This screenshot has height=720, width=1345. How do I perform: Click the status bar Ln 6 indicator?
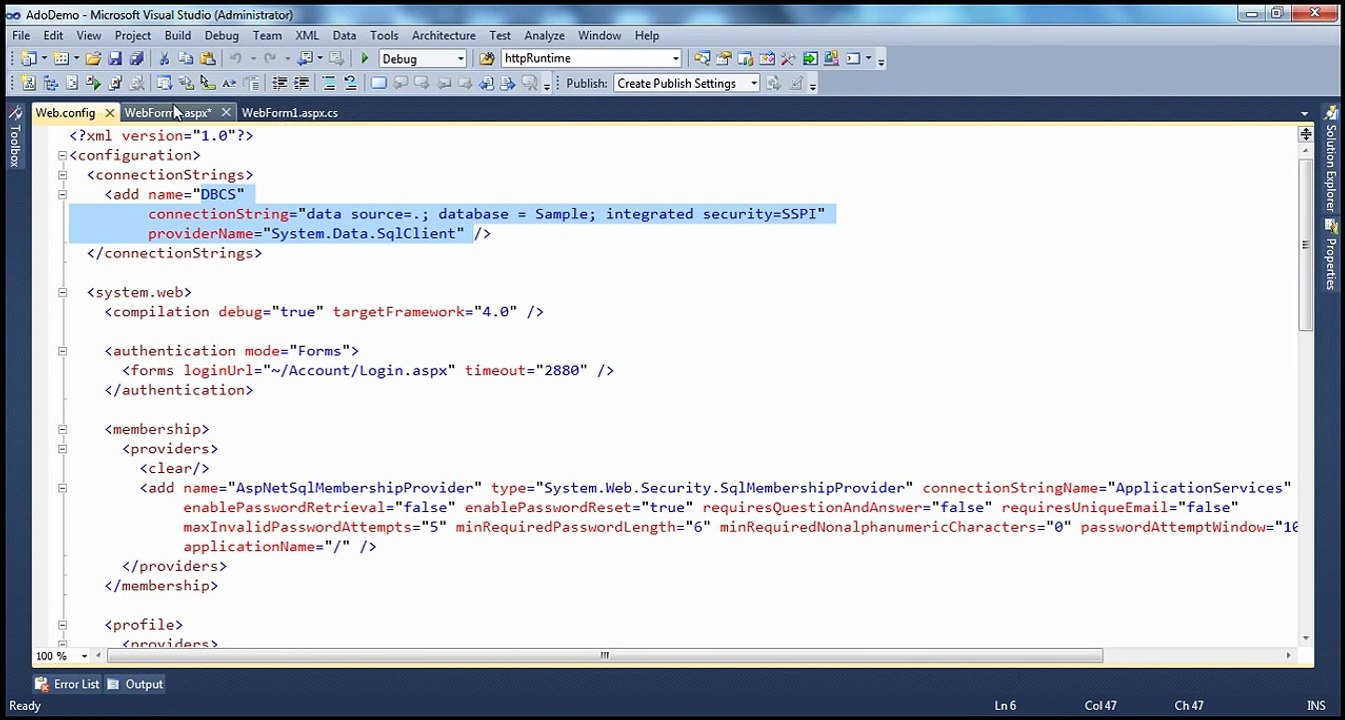[x=1005, y=706]
